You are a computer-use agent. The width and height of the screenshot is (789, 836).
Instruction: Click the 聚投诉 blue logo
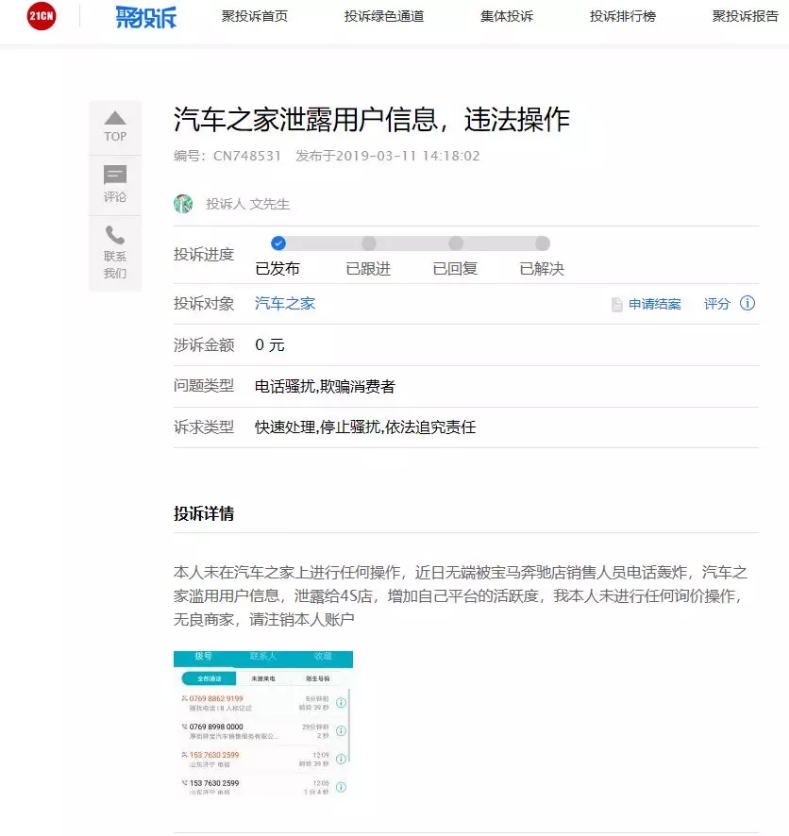pos(146,17)
